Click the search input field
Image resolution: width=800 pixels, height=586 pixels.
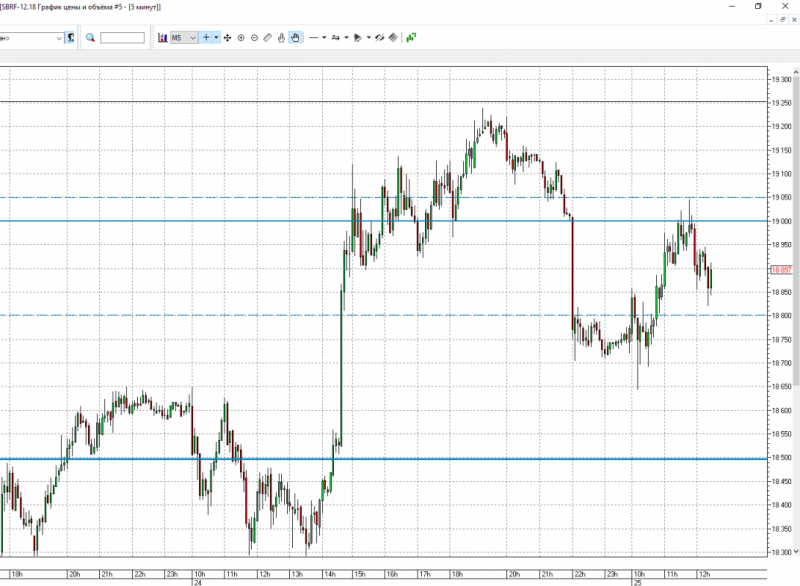click(x=122, y=38)
